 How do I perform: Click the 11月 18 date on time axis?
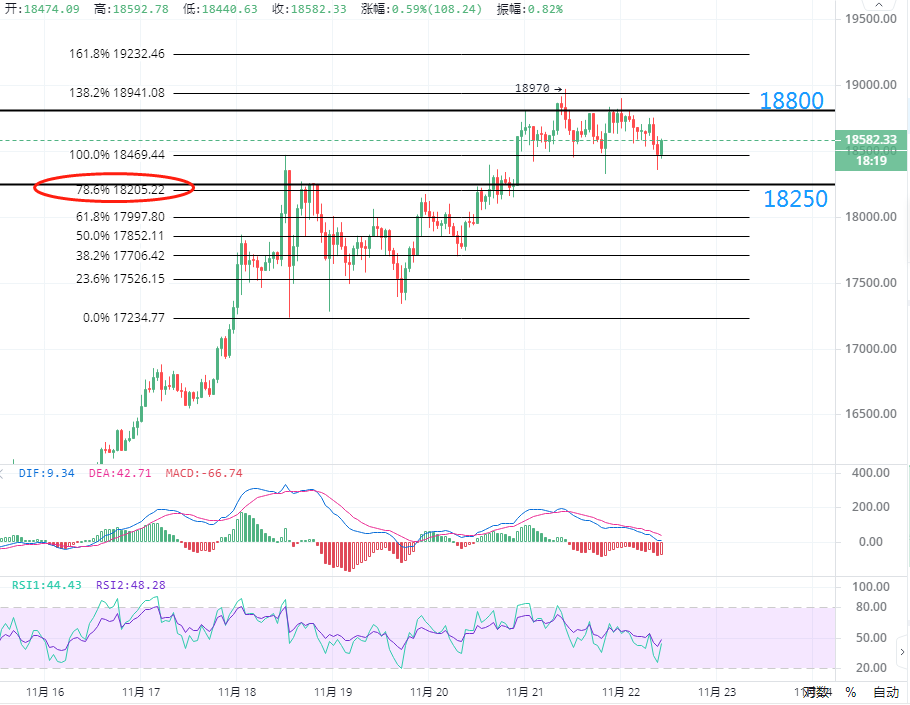(x=237, y=692)
